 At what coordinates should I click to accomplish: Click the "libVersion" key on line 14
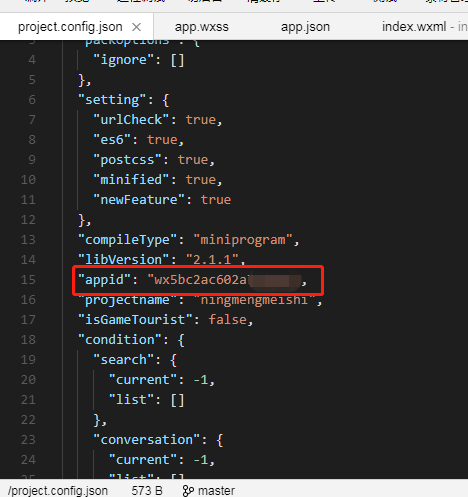click(x=124, y=260)
